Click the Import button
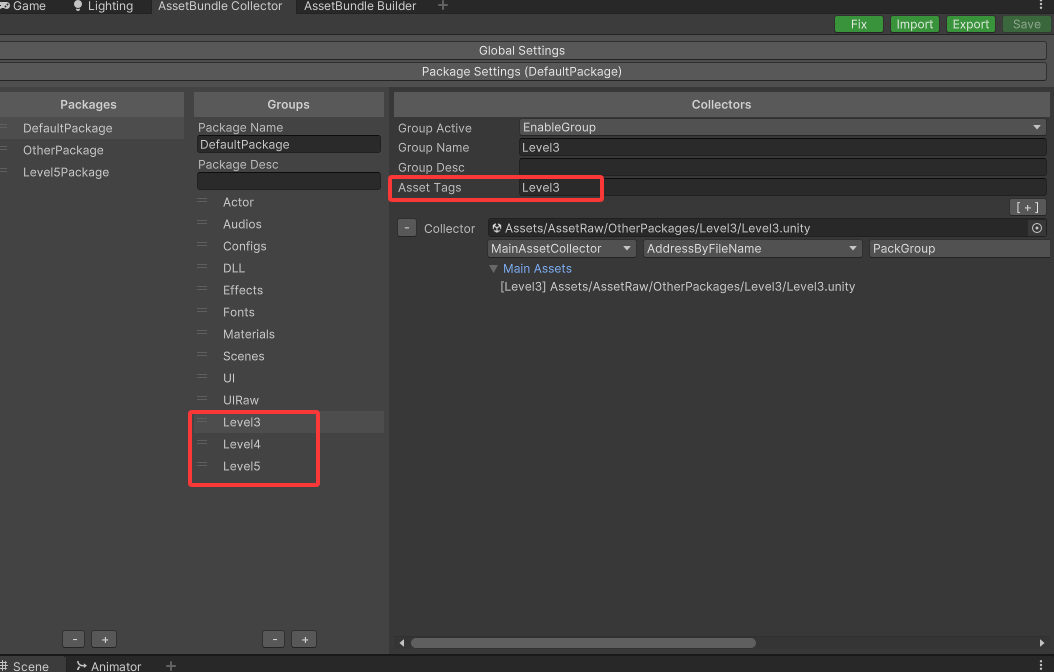1054x672 pixels. [x=914, y=24]
